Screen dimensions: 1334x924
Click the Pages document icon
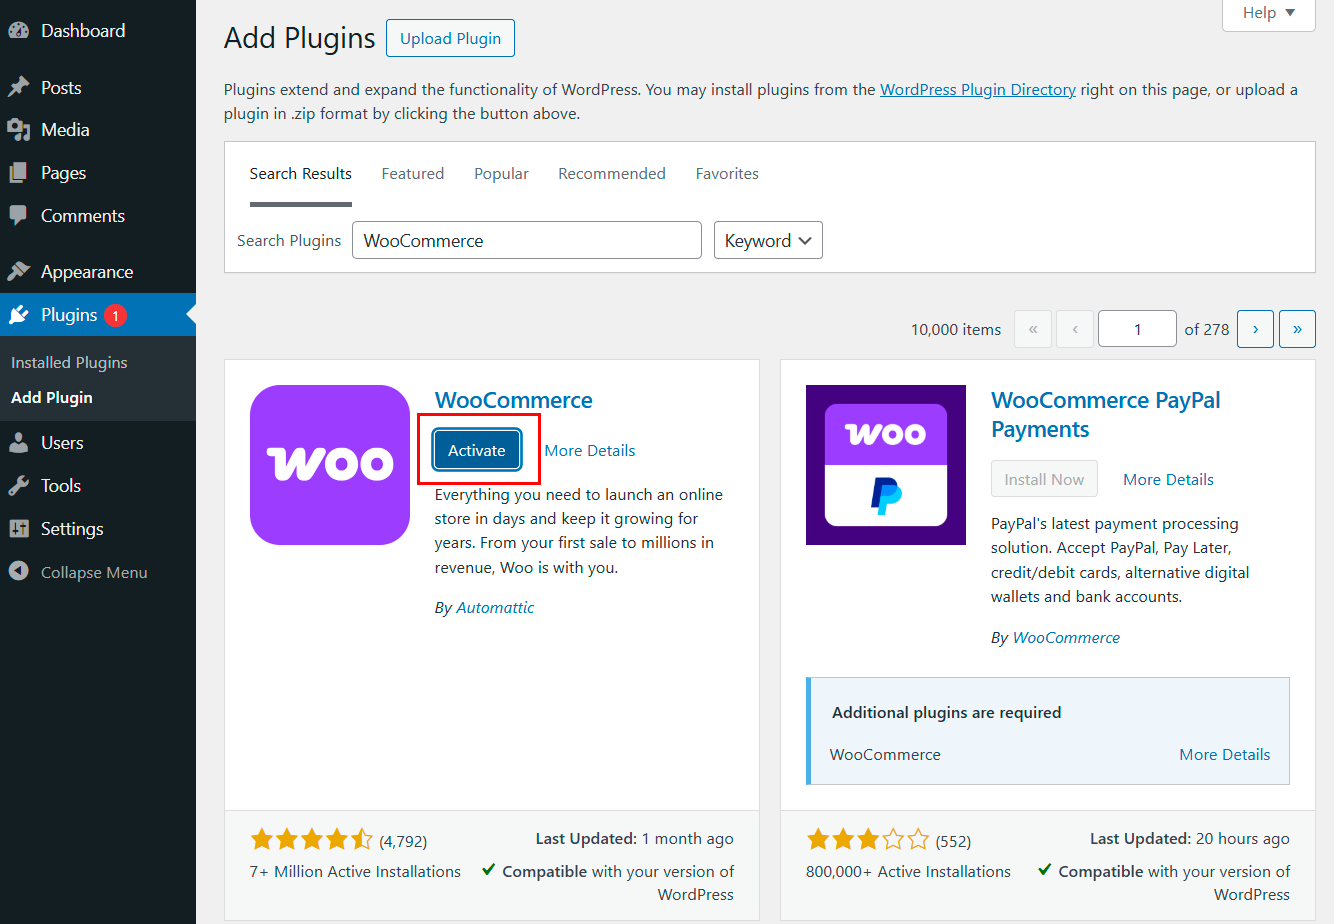click(18, 173)
